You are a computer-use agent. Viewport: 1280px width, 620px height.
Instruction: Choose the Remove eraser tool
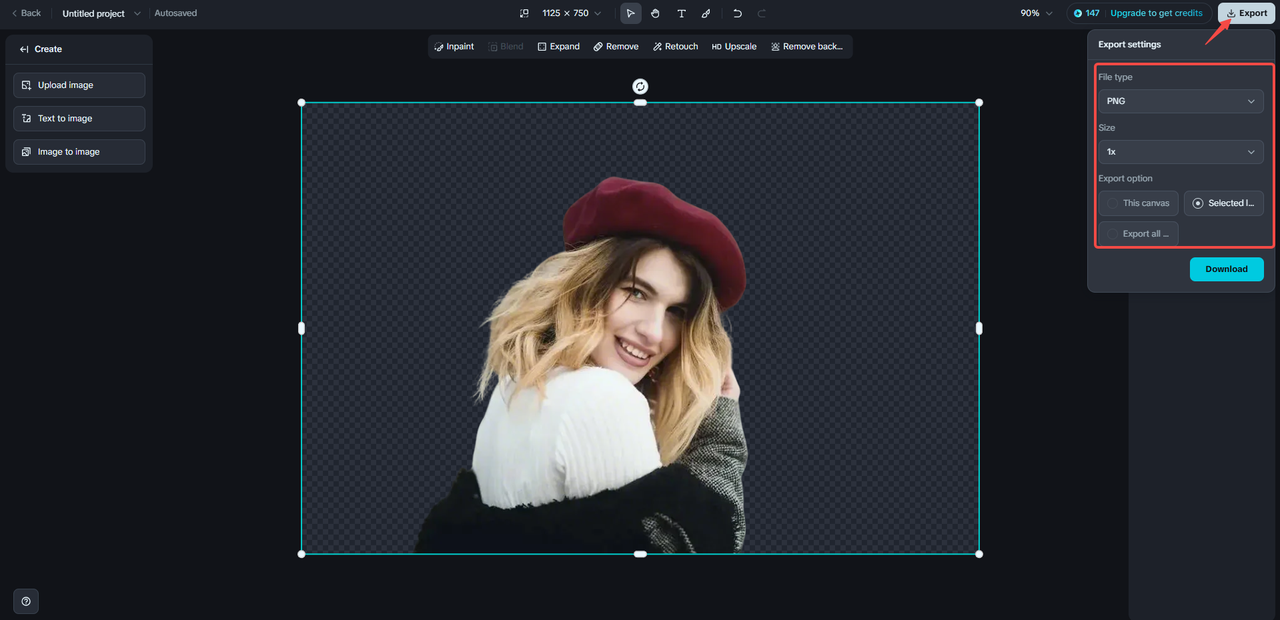(x=615, y=46)
